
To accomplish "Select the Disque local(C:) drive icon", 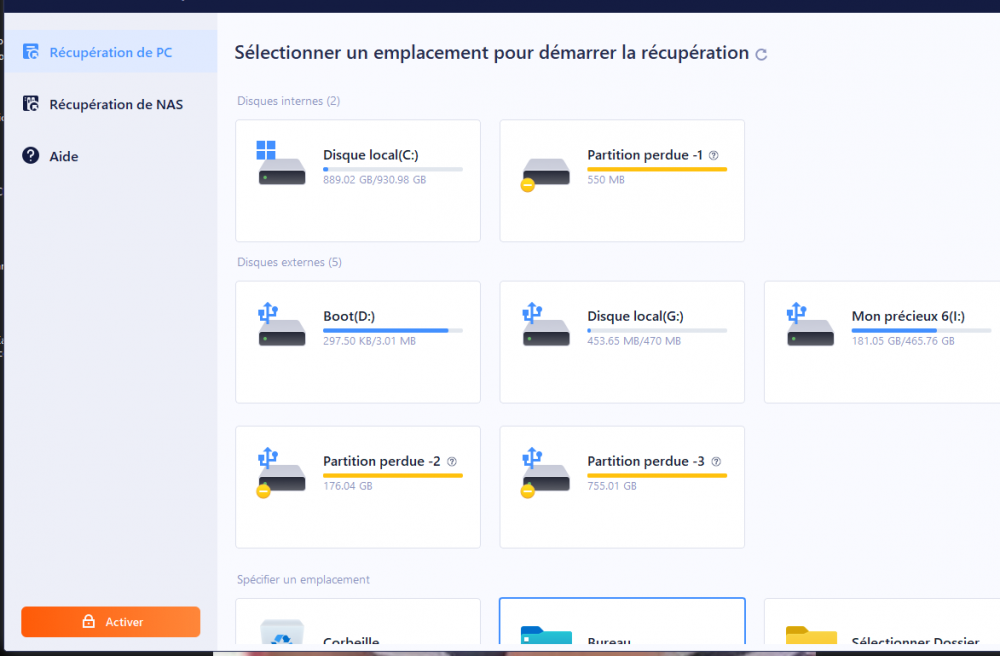I will pos(281,163).
